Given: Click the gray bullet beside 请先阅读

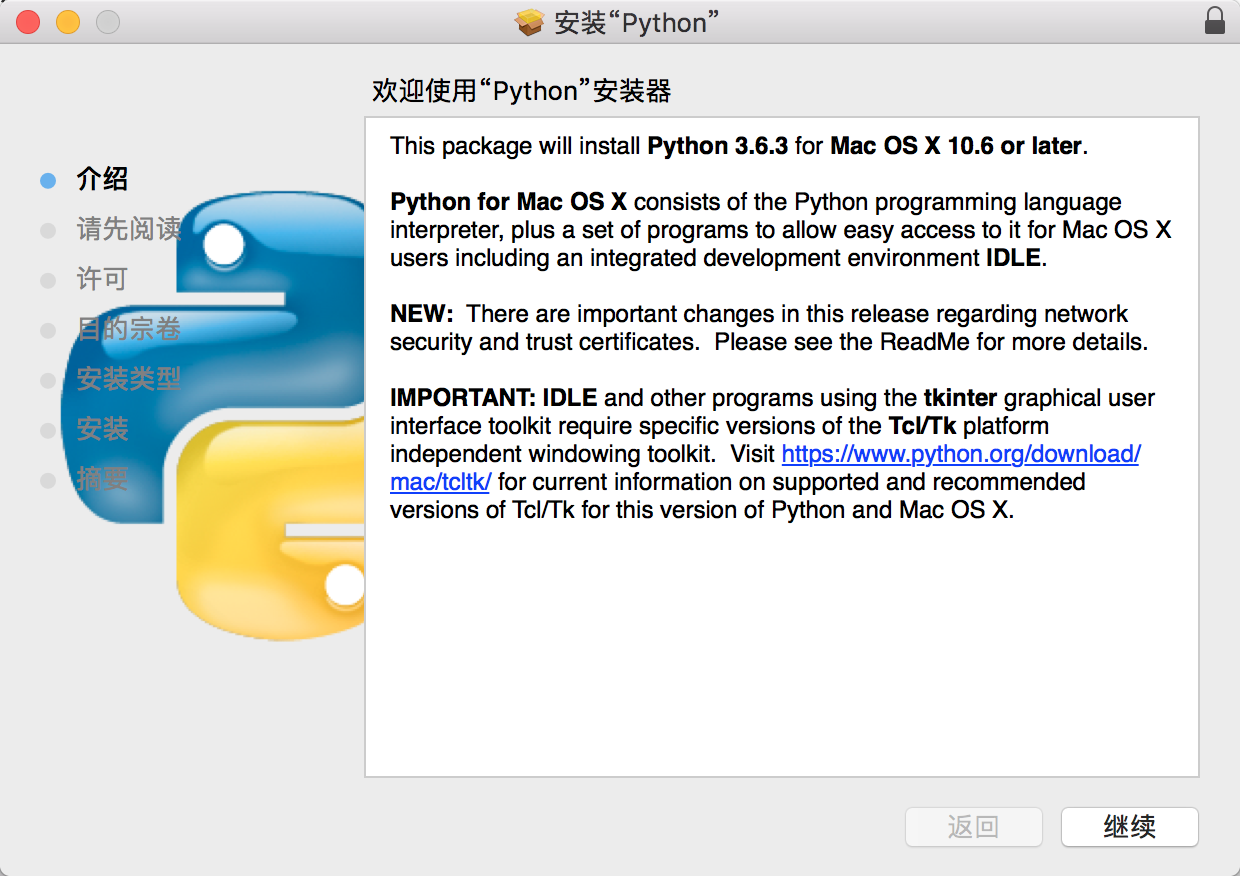Looking at the screenshot, I should point(48,230).
